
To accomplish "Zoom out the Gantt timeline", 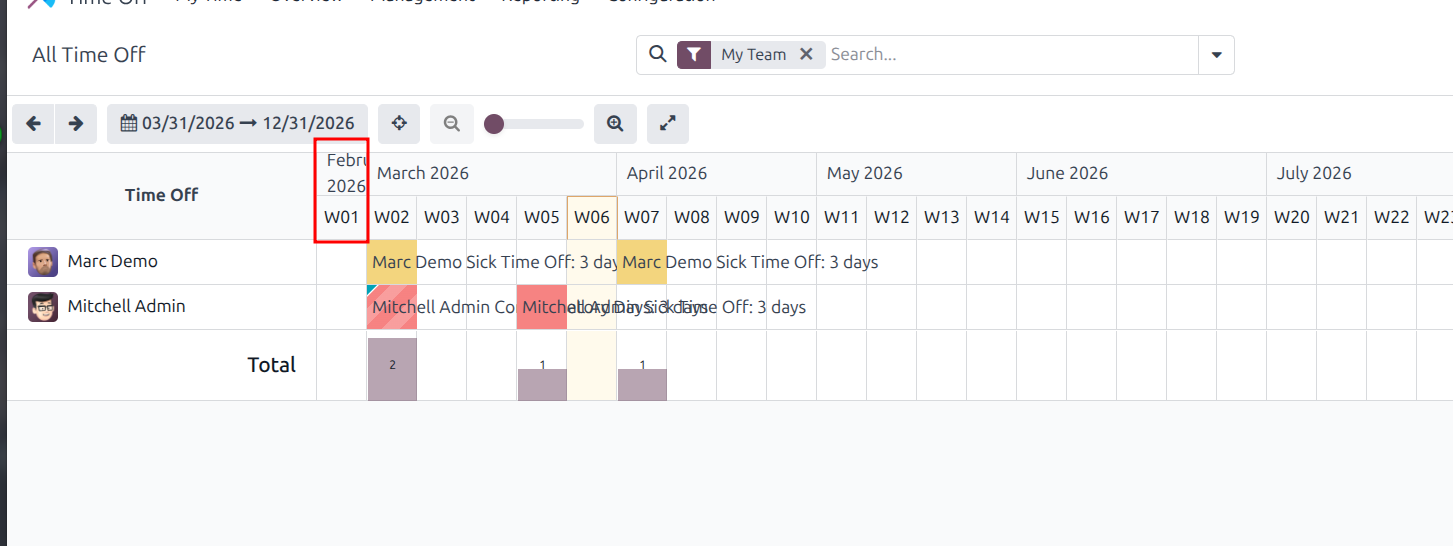I will [x=452, y=124].
